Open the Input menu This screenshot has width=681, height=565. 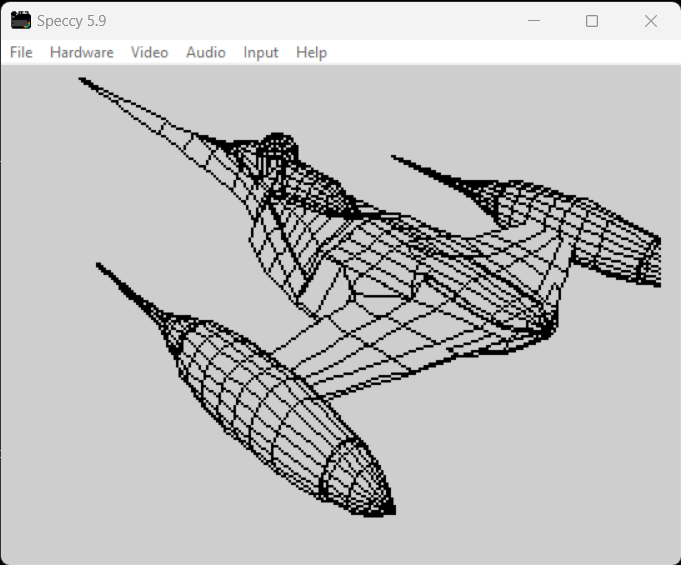coord(261,52)
